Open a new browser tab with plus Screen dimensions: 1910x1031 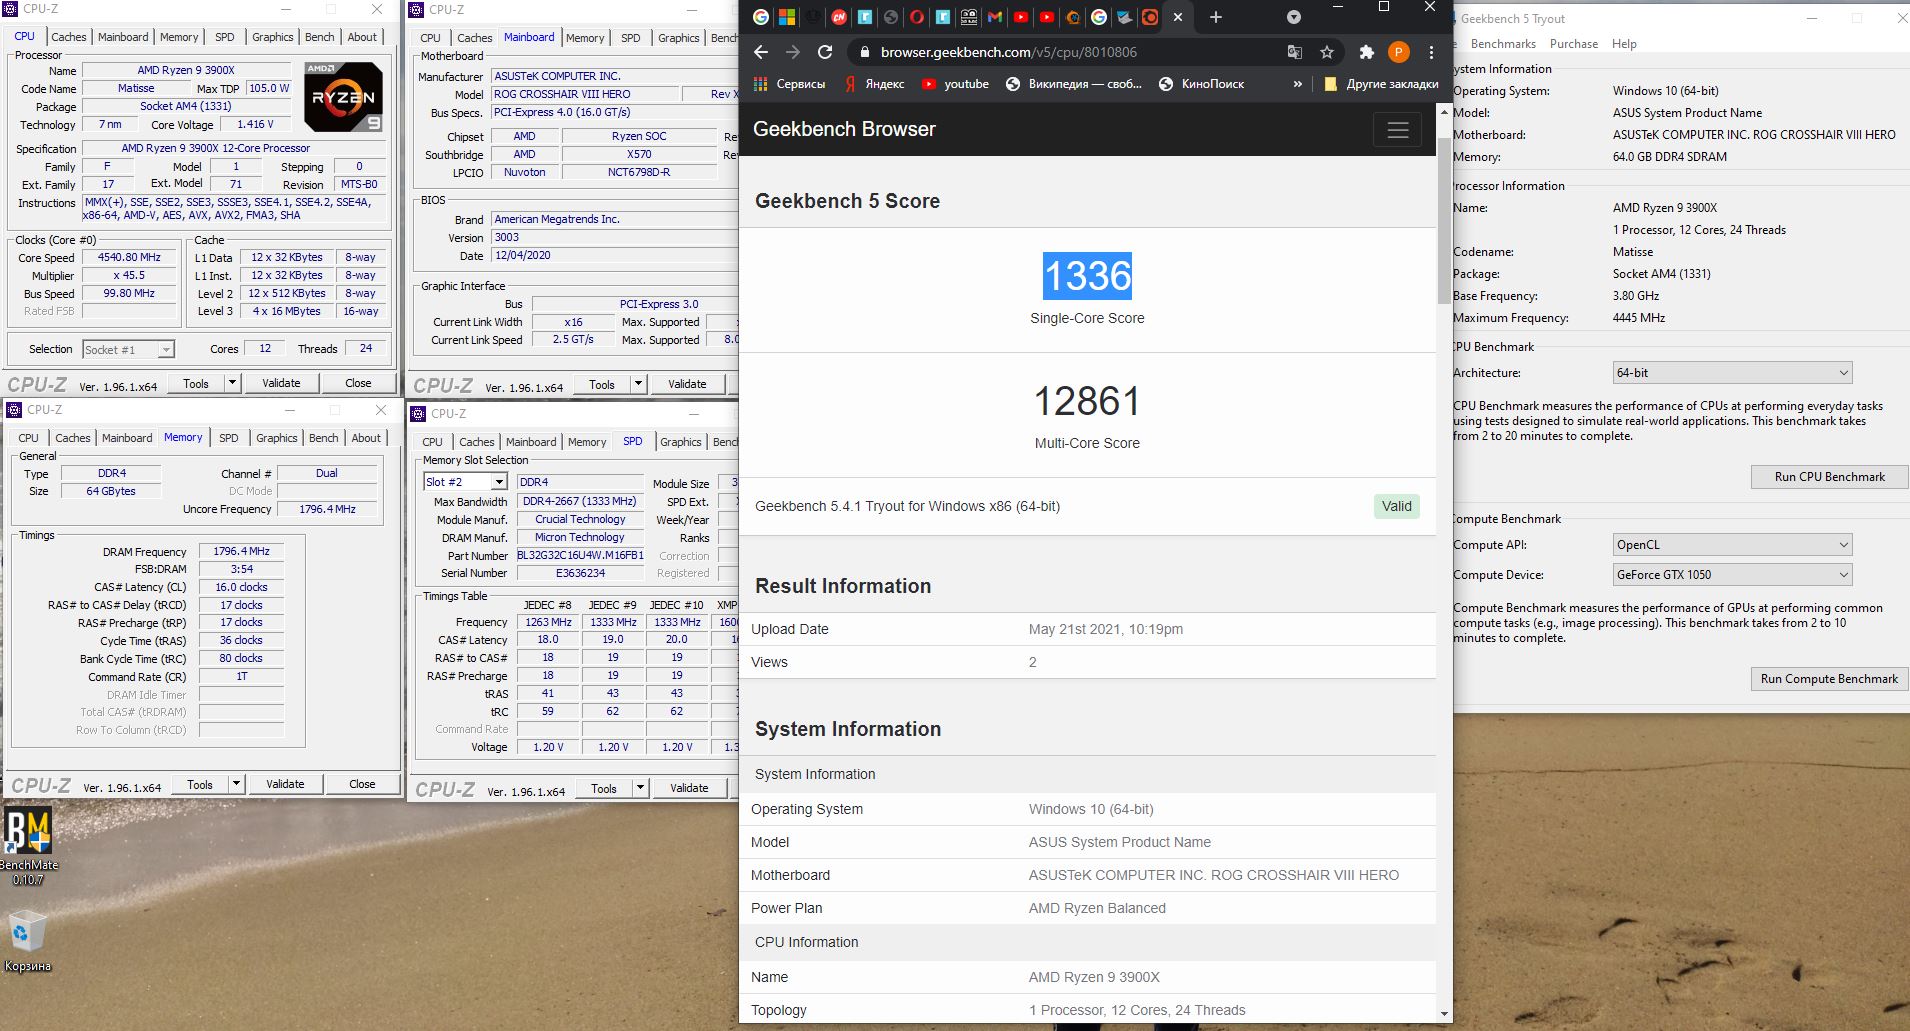pyautogui.click(x=1215, y=17)
